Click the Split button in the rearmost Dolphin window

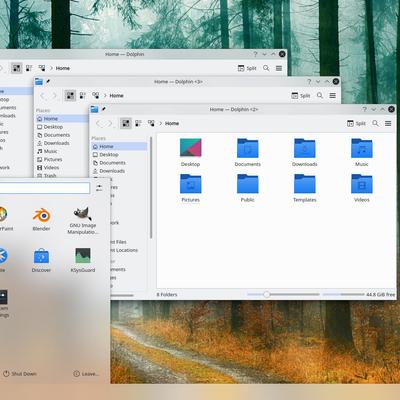click(247, 68)
